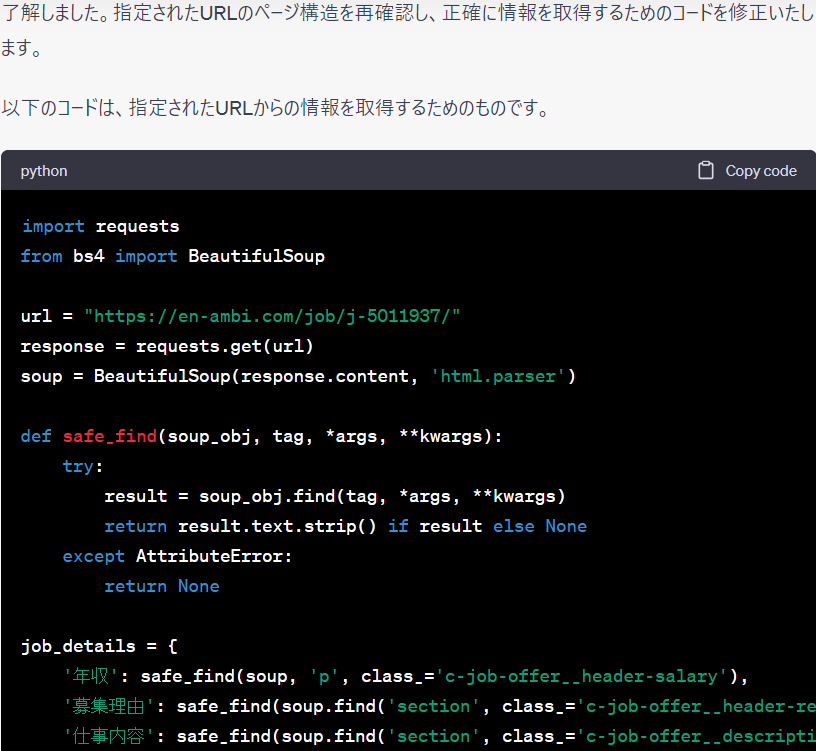Click the sentence starting "以下のコードは"
The height and width of the screenshot is (751, 816).
[x=276, y=108]
